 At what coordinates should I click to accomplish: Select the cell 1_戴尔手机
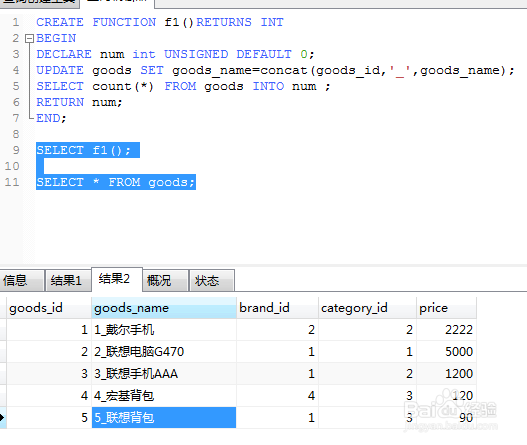[x=164, y=330]
